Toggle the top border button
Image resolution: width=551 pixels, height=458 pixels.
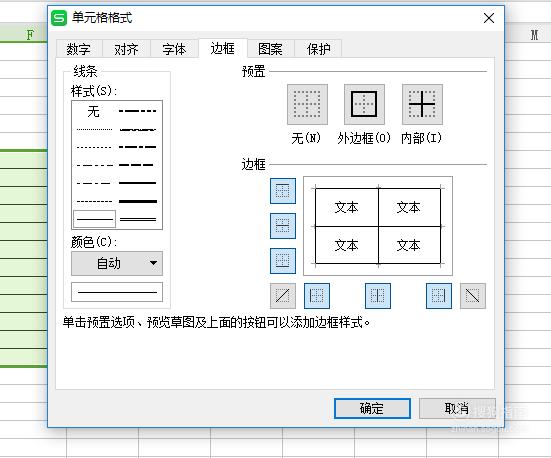283,191
